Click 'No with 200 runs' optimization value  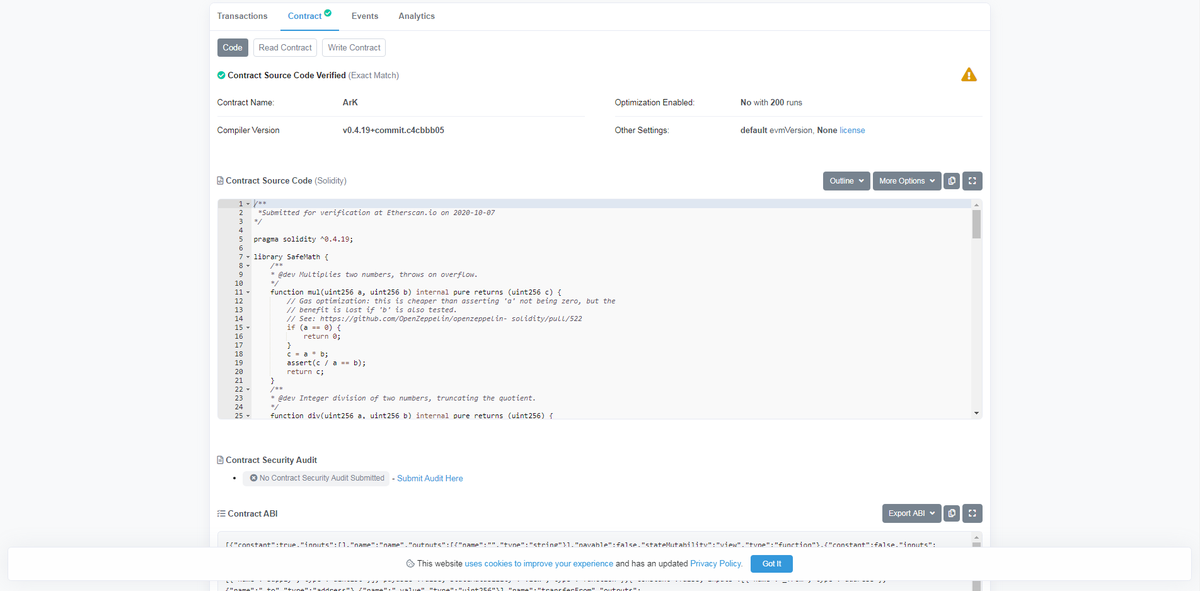[x=771, y=102]
